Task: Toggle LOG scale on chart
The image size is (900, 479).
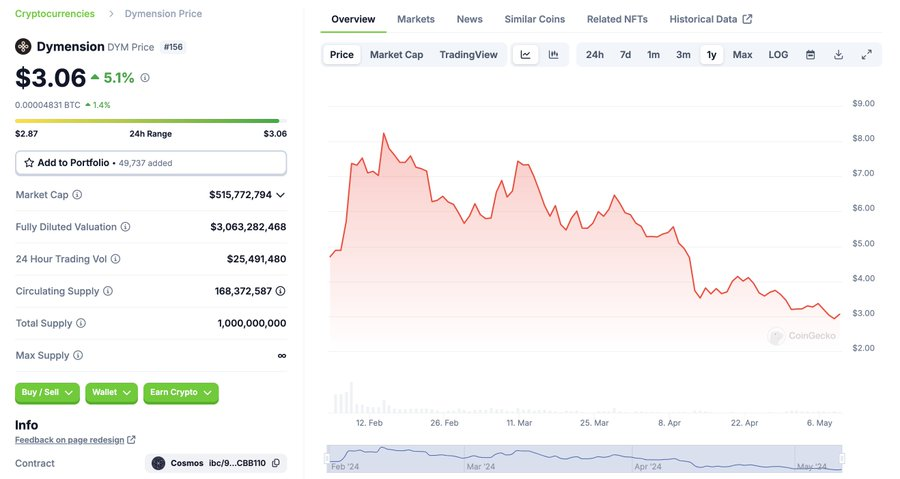Action: (778, 54)
